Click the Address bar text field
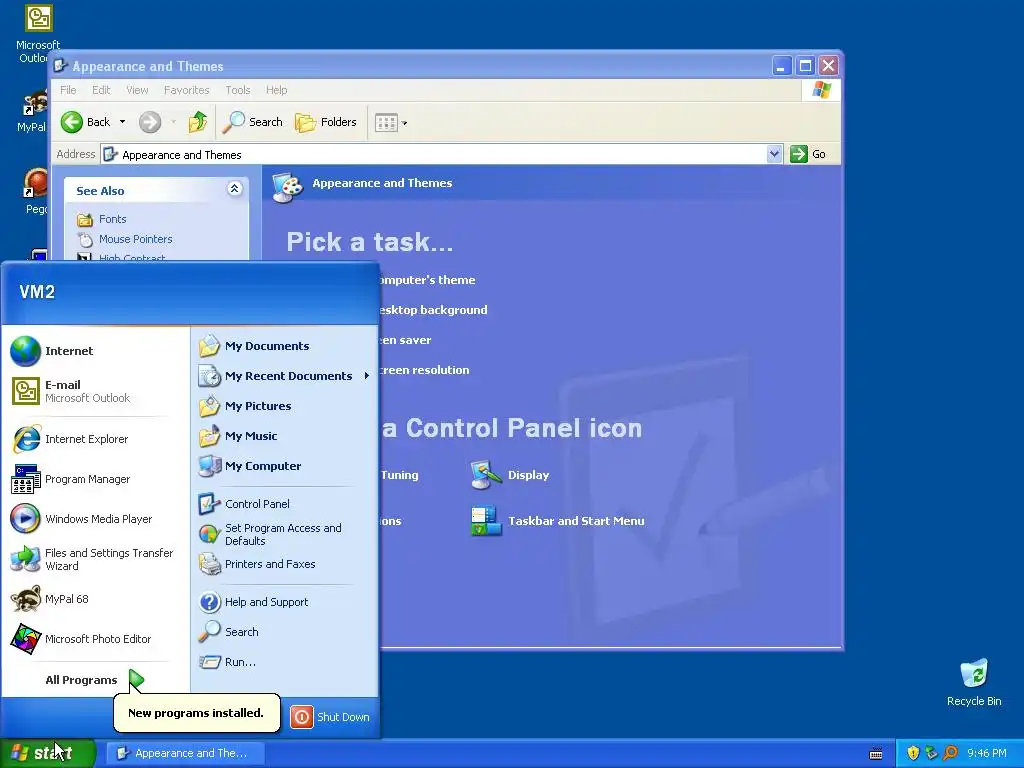Screen dimensions: 1024x768 point(434,154)
